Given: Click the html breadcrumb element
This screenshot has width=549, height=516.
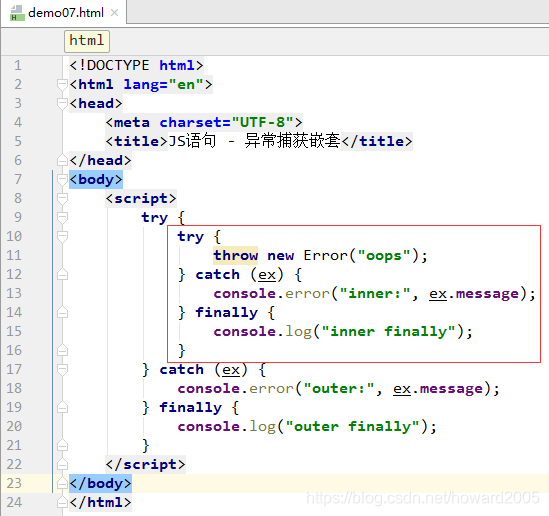Looking at the screenshot, I should click(x=87, y=41).
